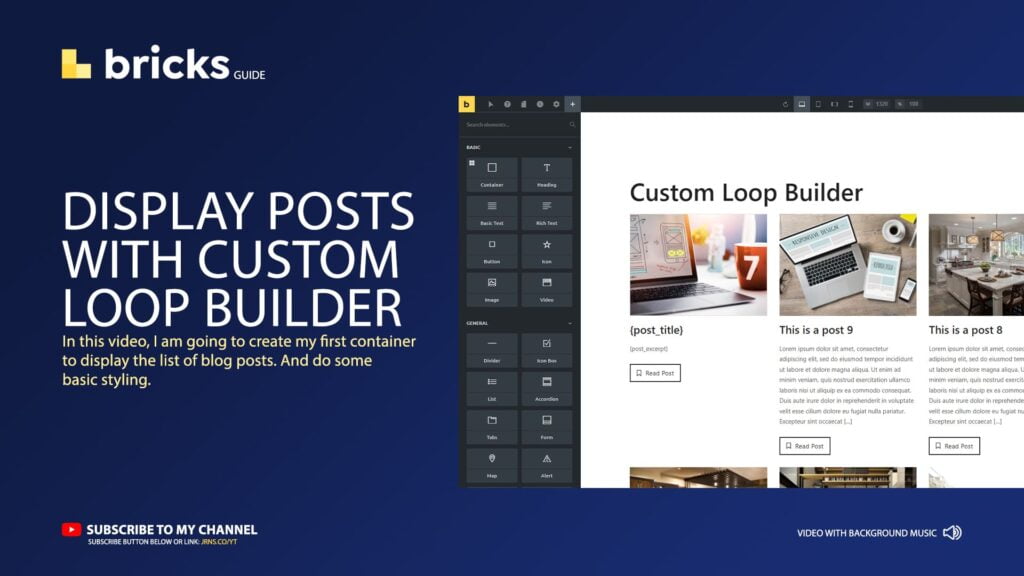
Task: Add a Video element
Action: 547,290
